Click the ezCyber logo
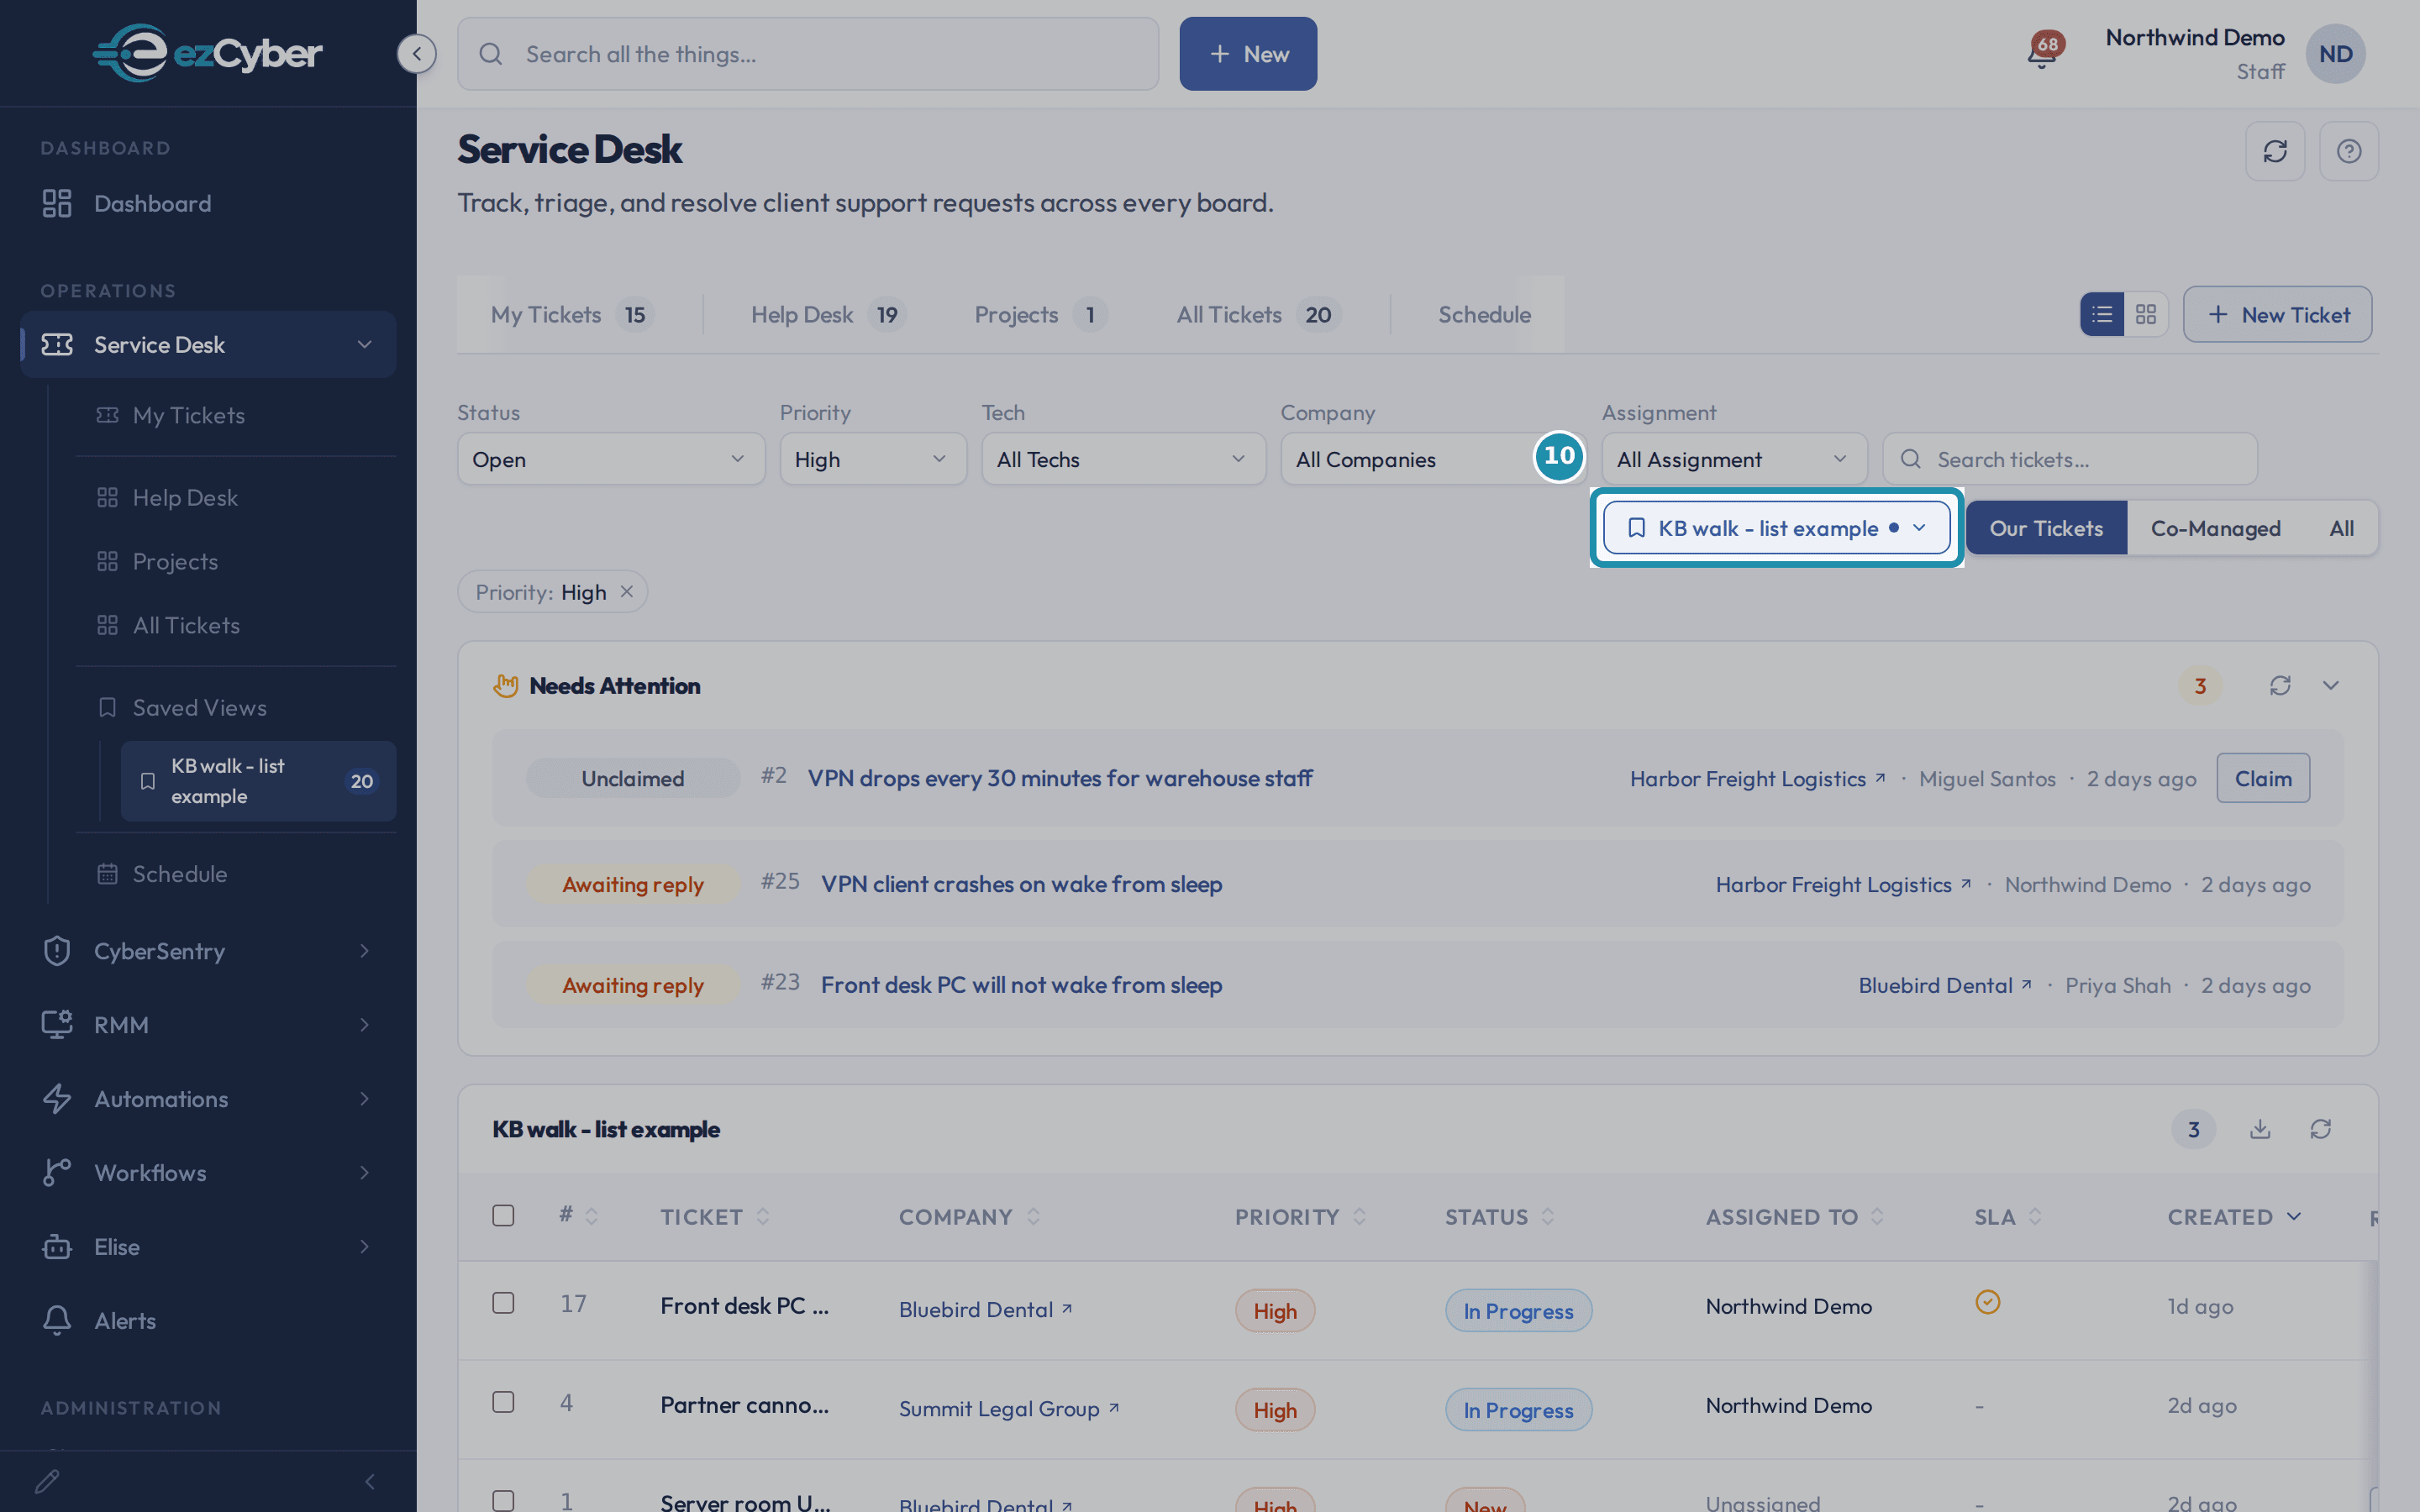 tap(208, 53)
